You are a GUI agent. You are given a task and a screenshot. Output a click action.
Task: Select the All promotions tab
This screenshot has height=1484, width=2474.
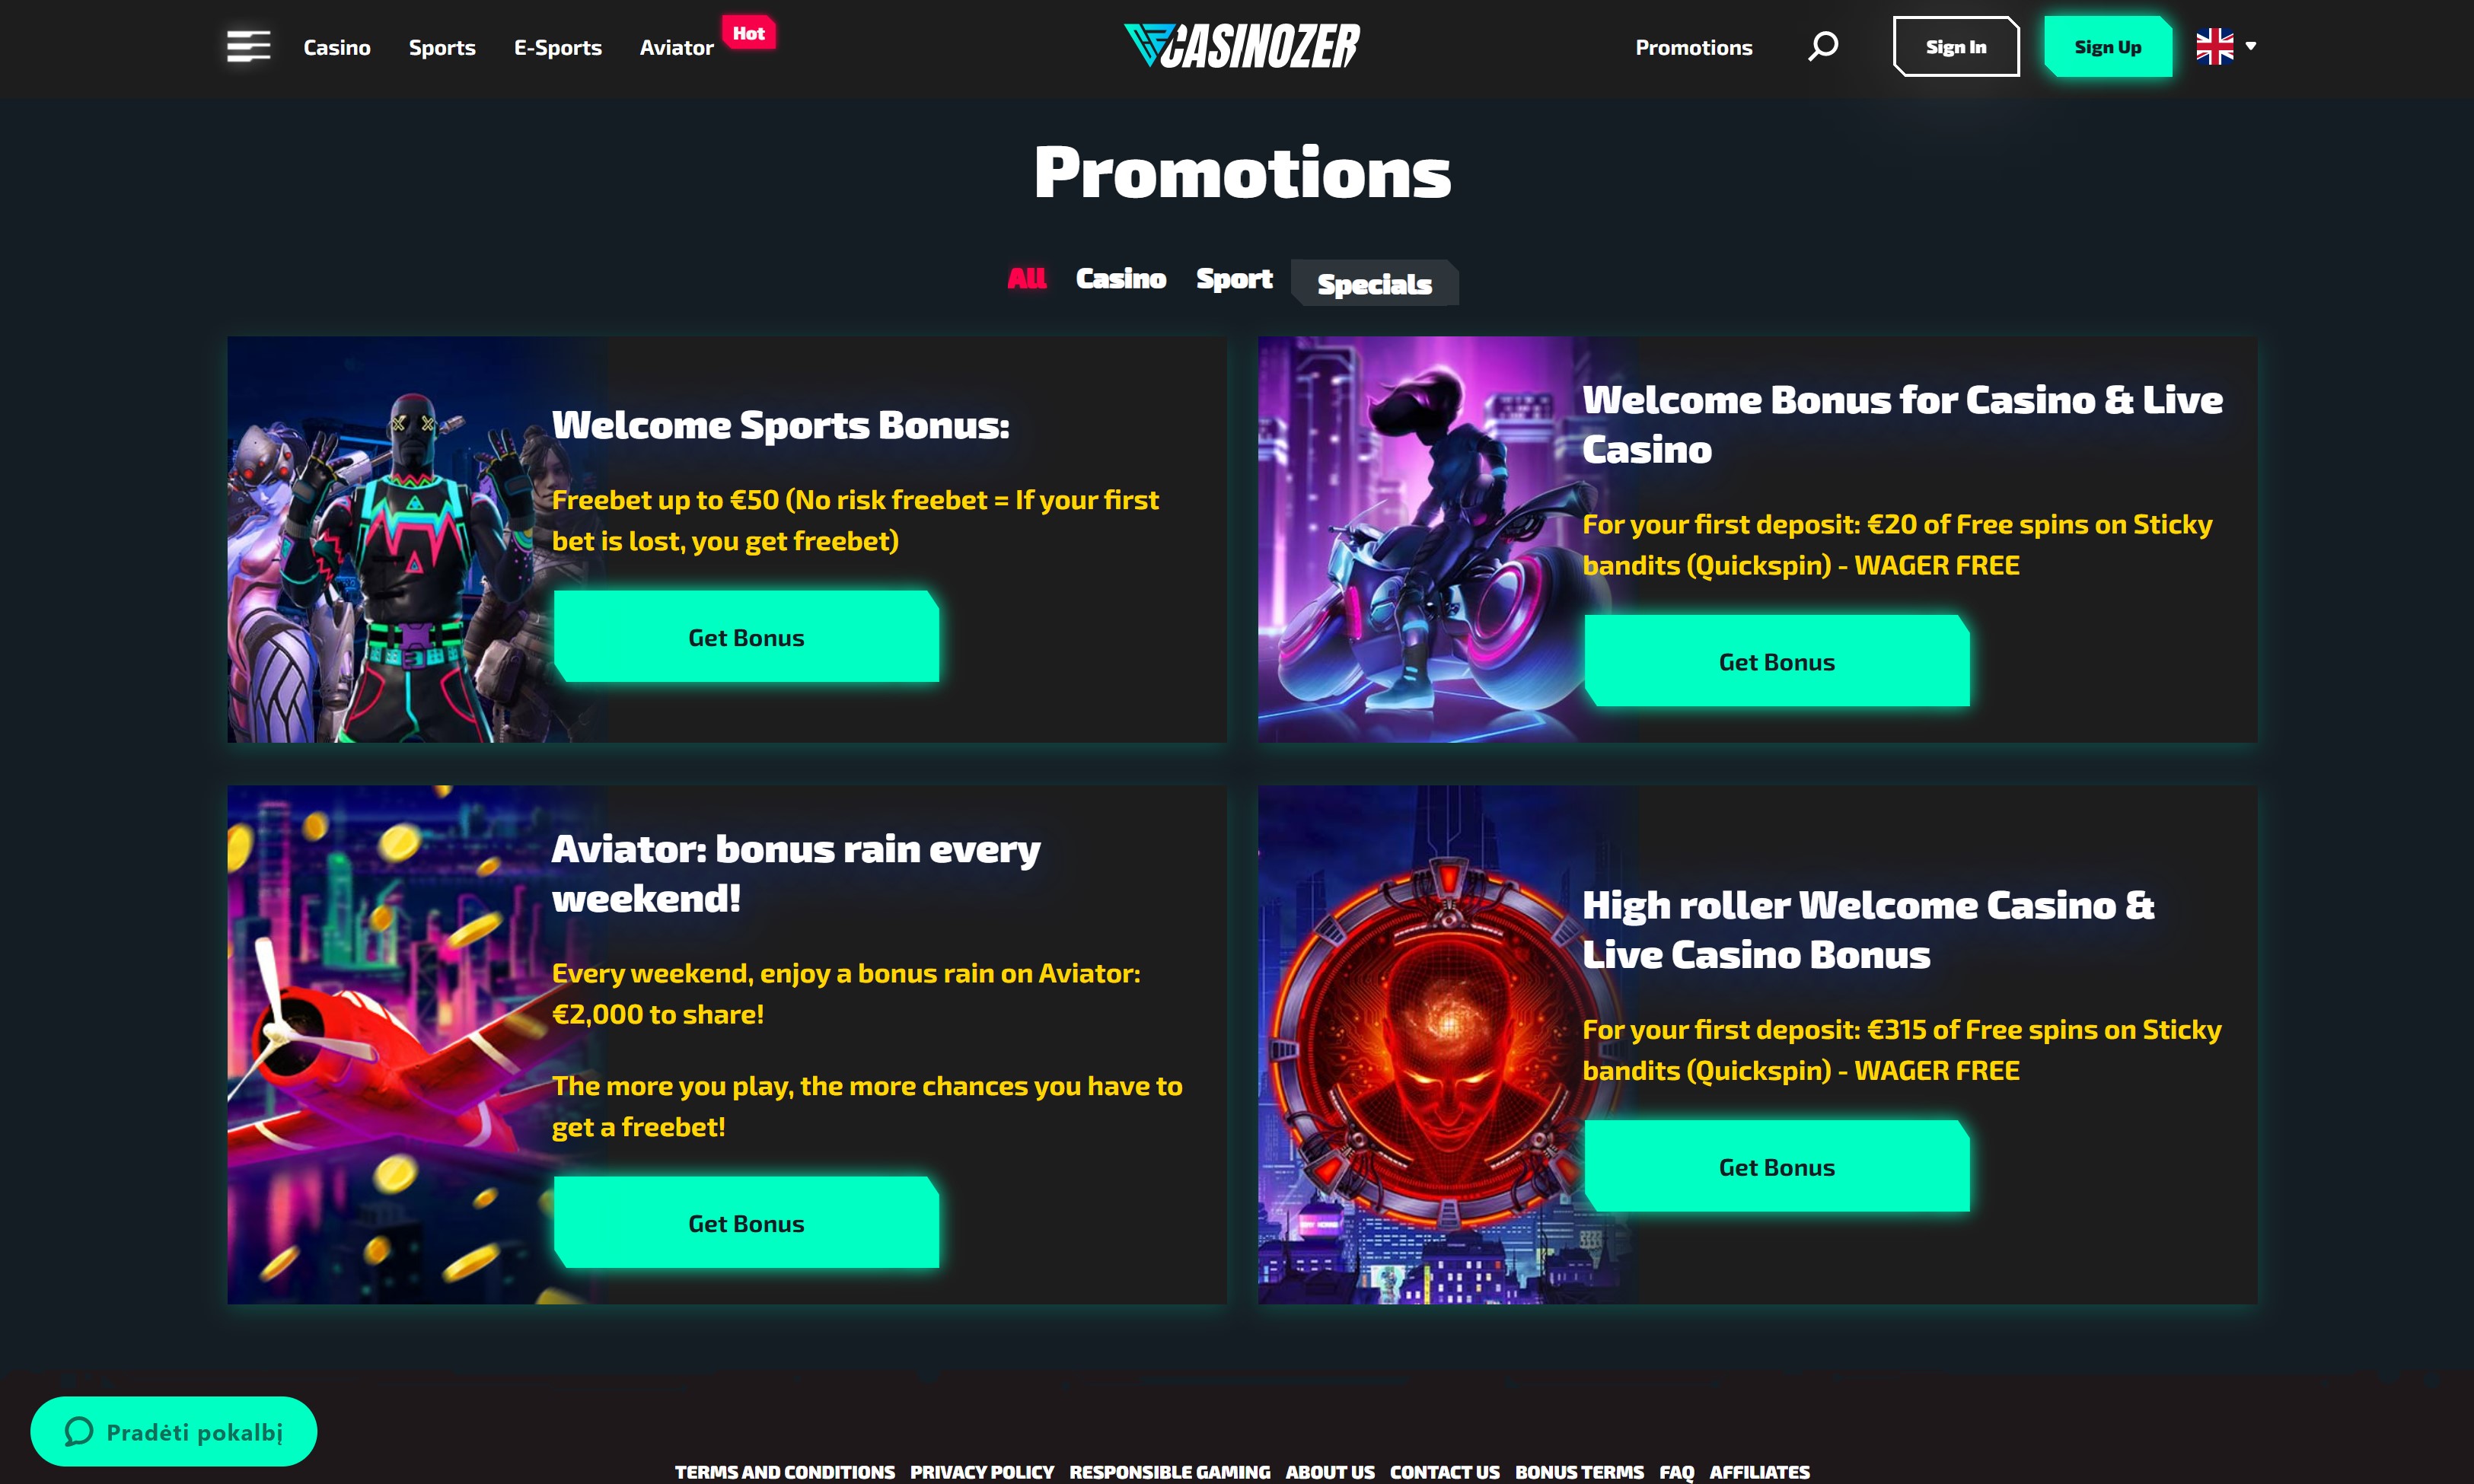click(1026, 278)
